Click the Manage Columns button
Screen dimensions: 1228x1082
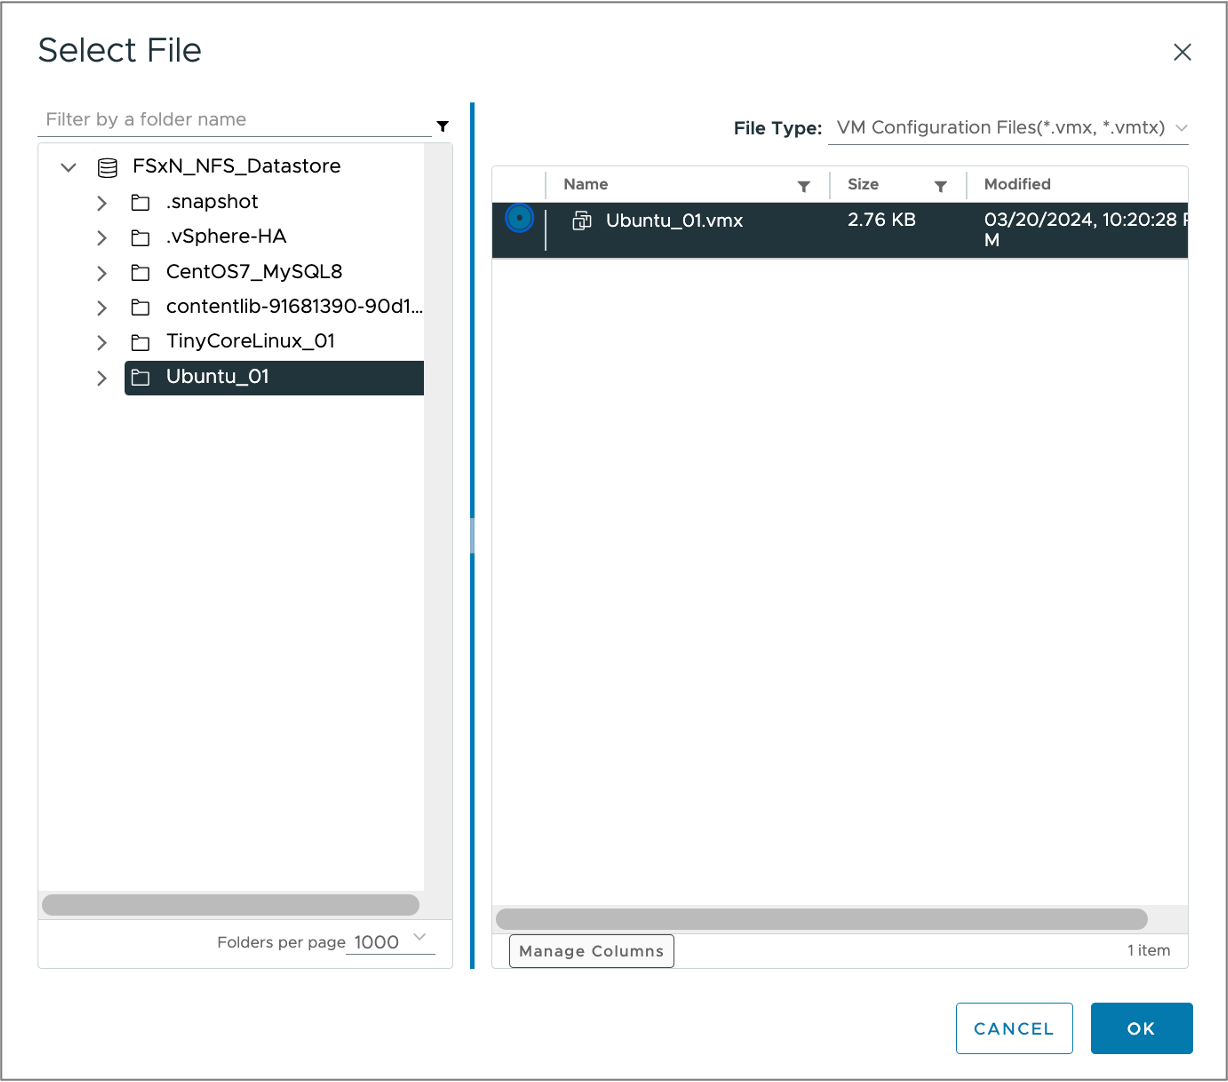click(591, 951)
